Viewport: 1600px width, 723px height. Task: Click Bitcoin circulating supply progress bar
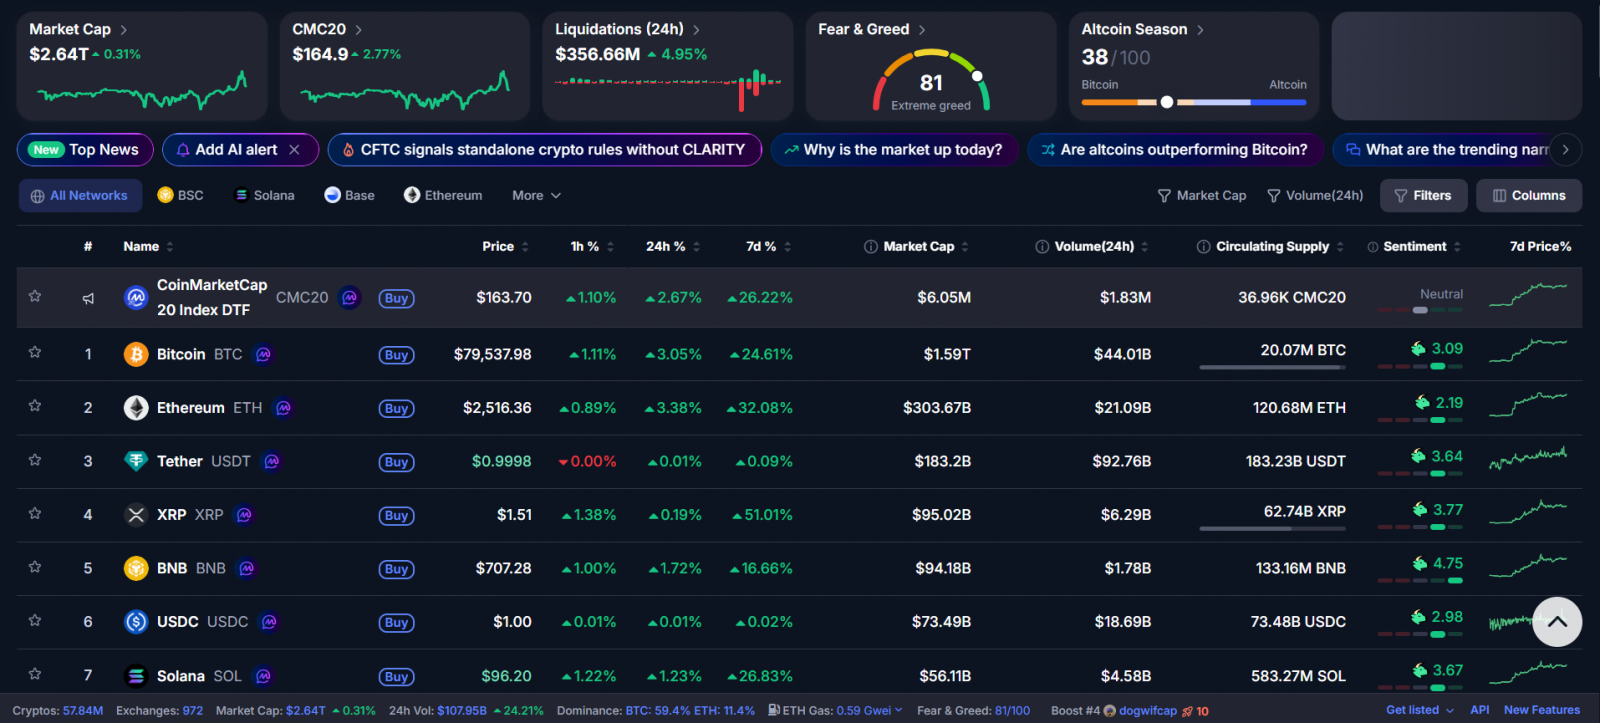(1272, 367)
